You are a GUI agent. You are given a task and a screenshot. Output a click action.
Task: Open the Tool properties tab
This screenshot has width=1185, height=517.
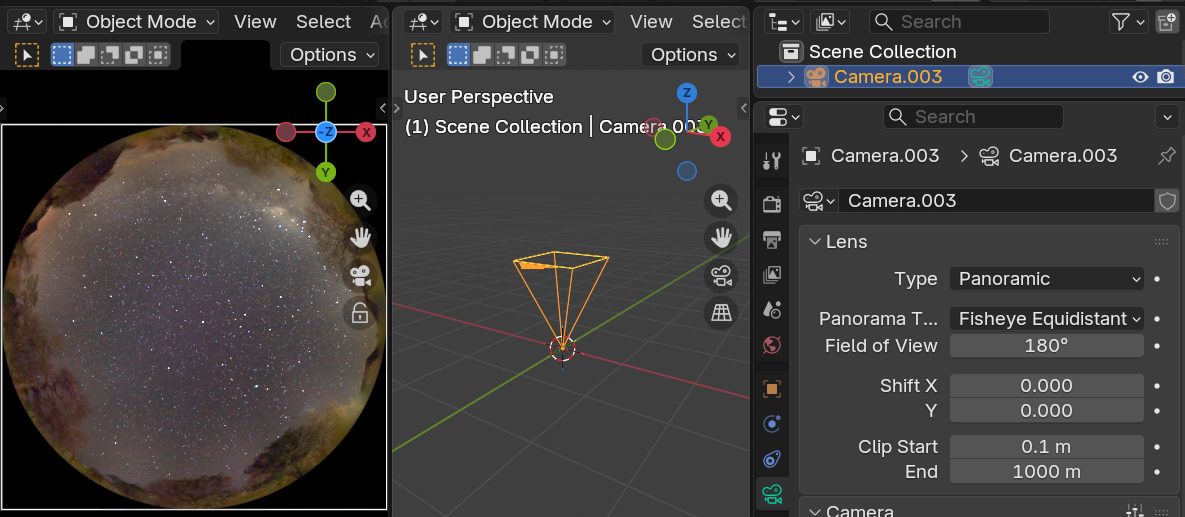pos(771,161)
